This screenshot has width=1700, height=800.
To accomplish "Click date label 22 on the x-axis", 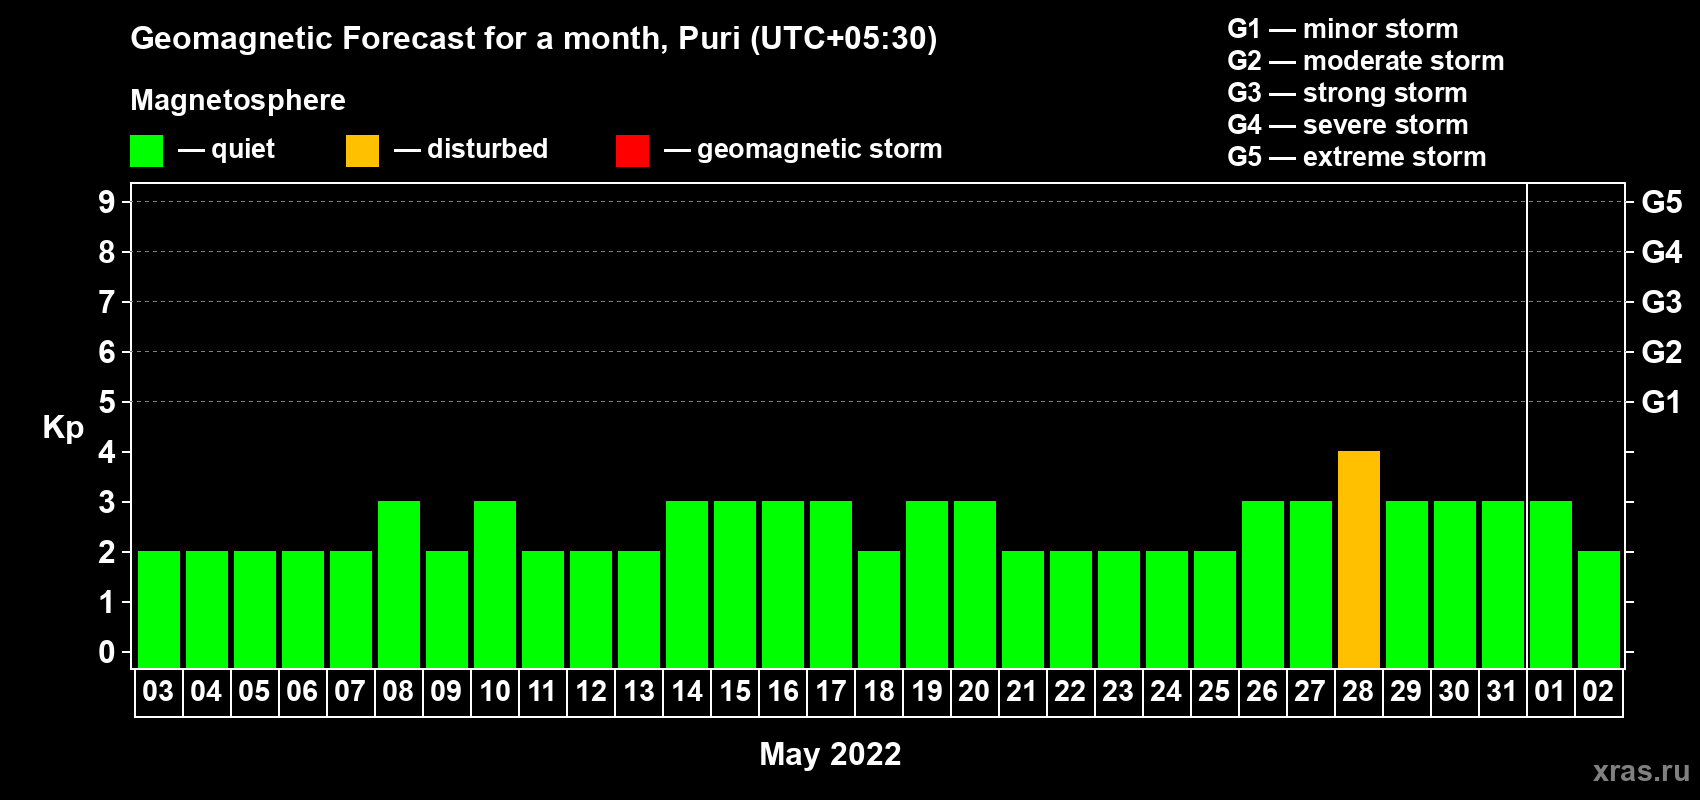I will (1070, 691).
